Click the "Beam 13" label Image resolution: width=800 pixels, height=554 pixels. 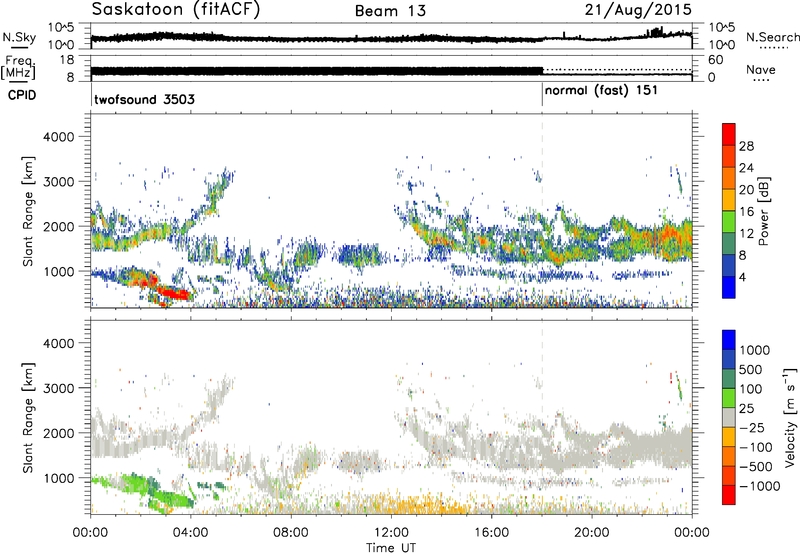pyautogui.click(x=390, y=11)
